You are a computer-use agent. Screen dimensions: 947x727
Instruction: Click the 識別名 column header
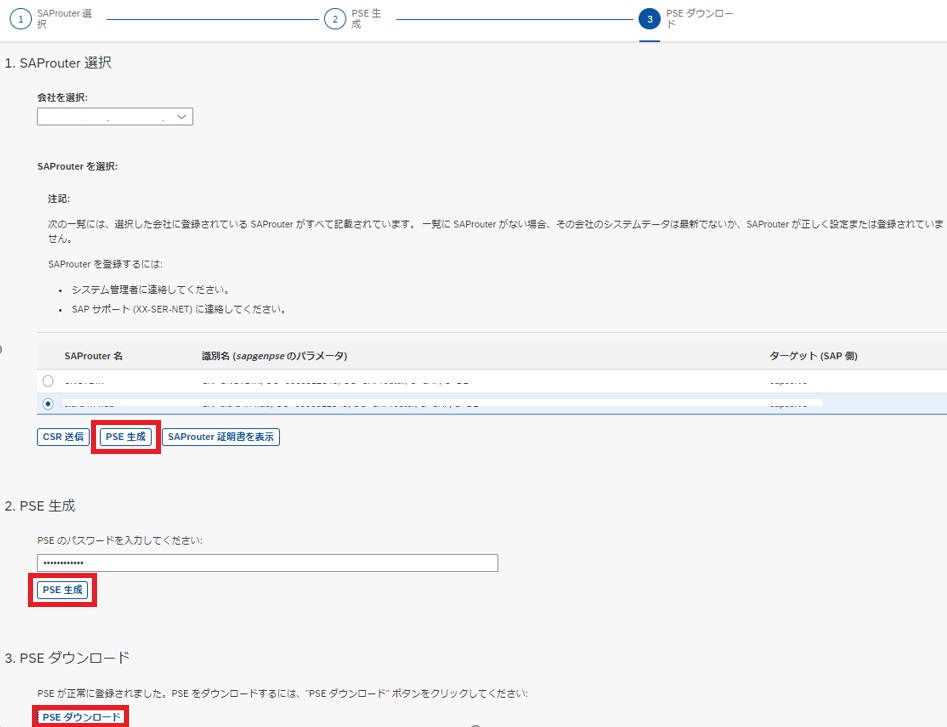coord(274,356)
